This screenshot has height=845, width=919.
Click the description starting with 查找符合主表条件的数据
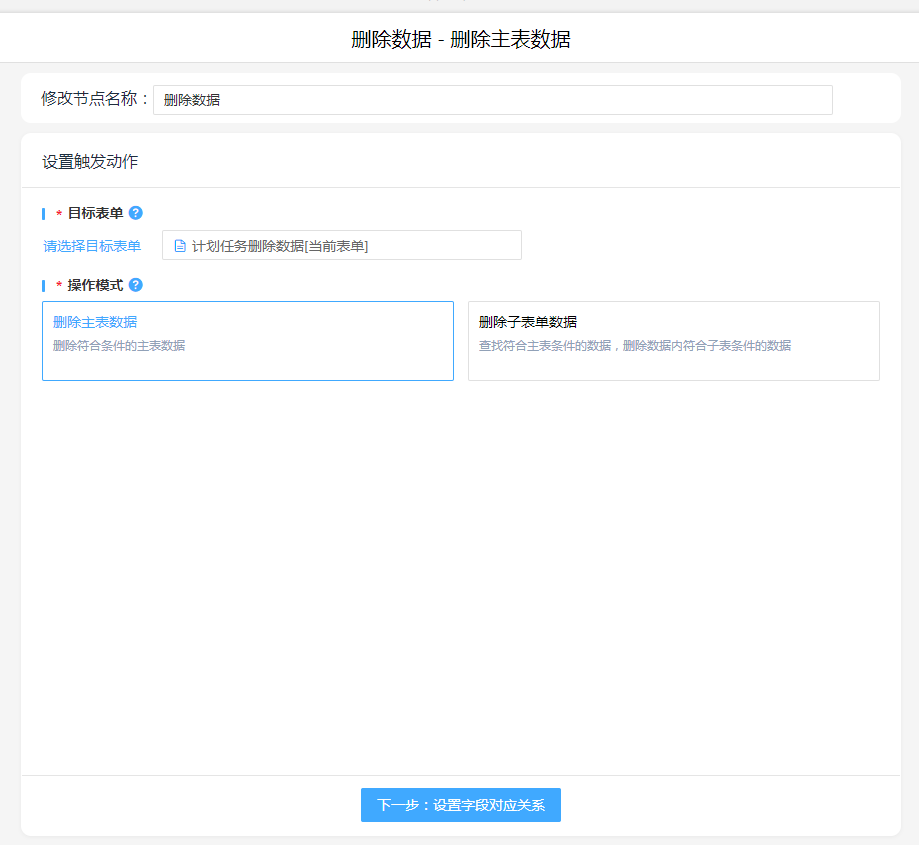pyautogui.click(x=635, y=346)
